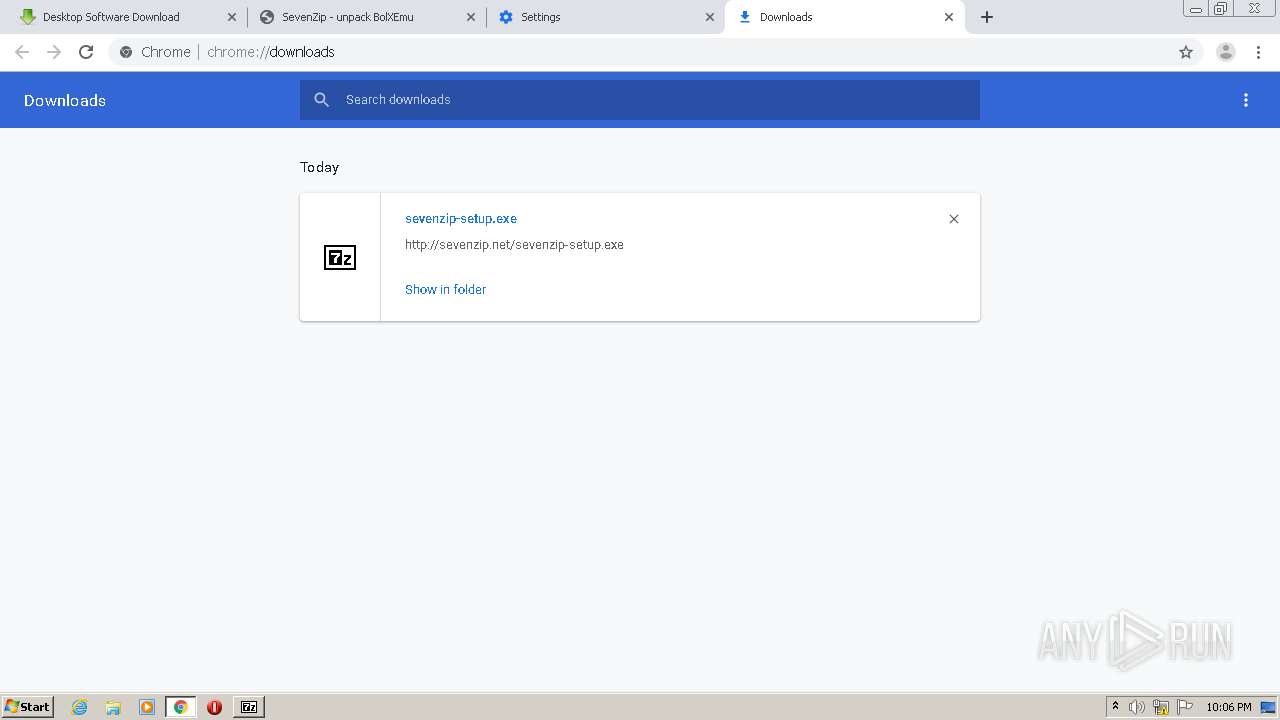1280x720 pixels.
Task: Click the chrome://downloads address bar
Action: coord(640,52)
